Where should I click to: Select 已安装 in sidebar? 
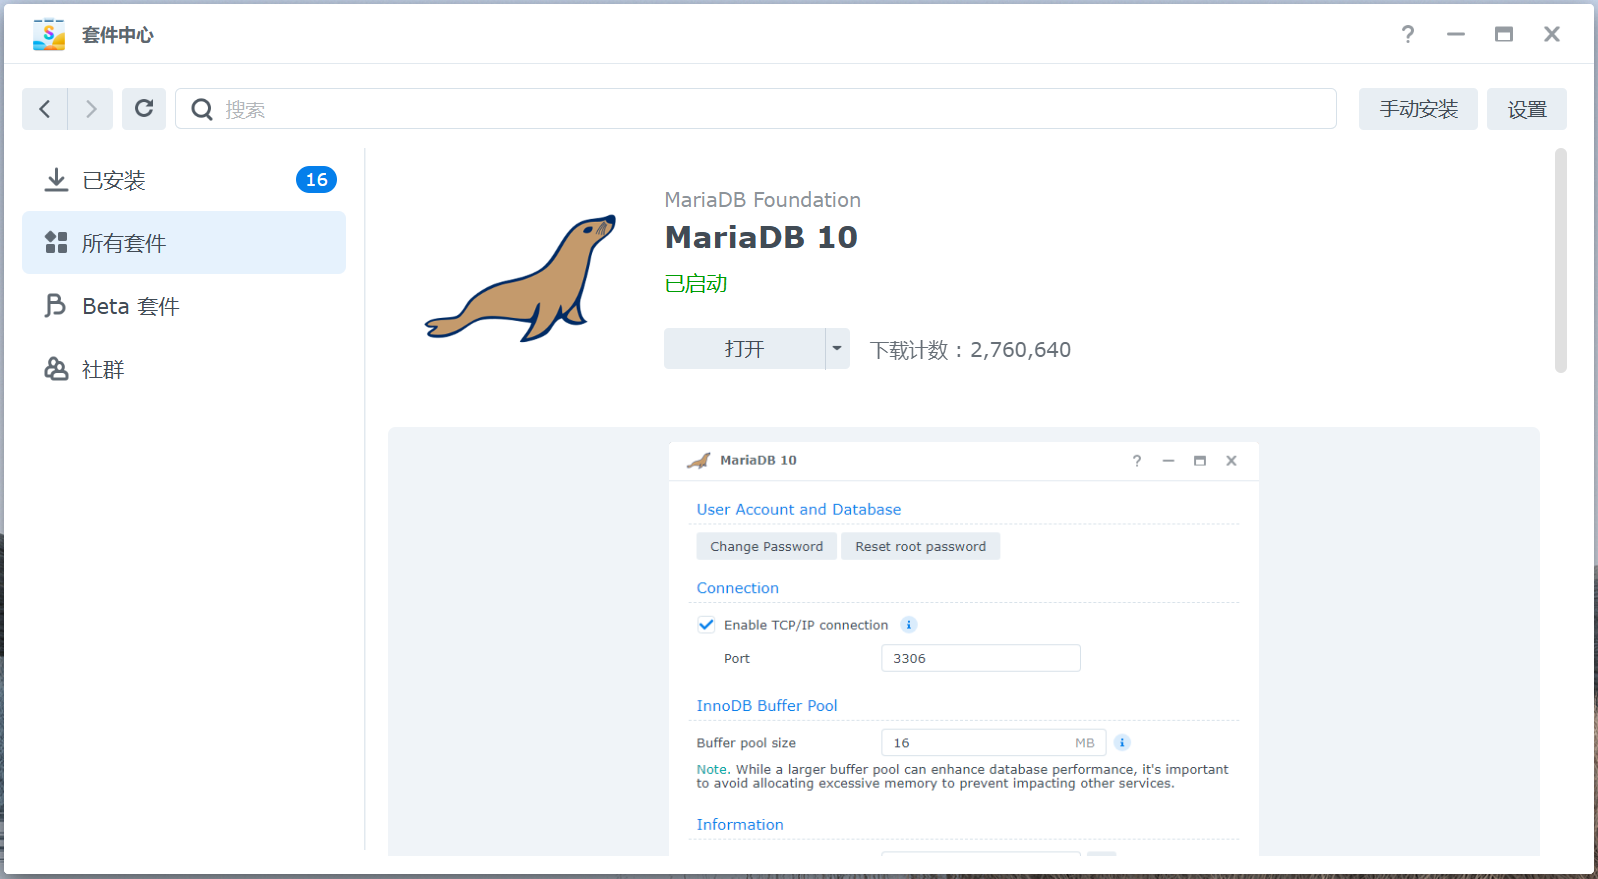pyautogui.click(x=184, y=180)
